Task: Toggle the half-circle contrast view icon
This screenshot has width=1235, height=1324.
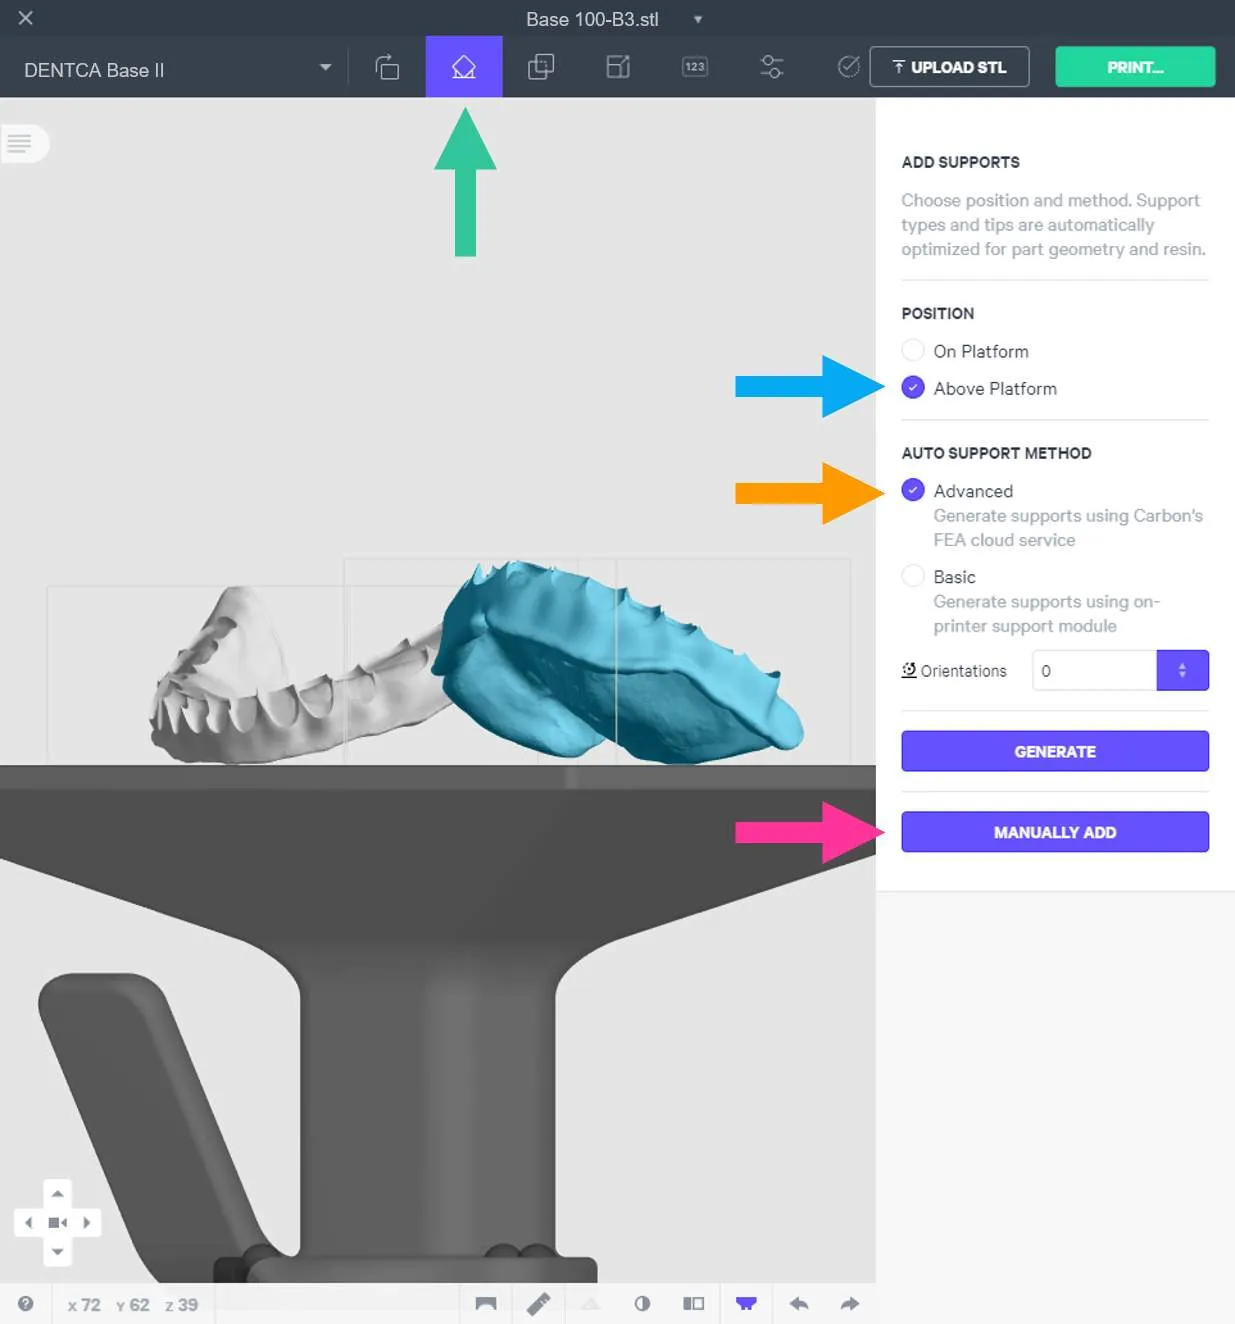Action: click(x=642, y=1304)
